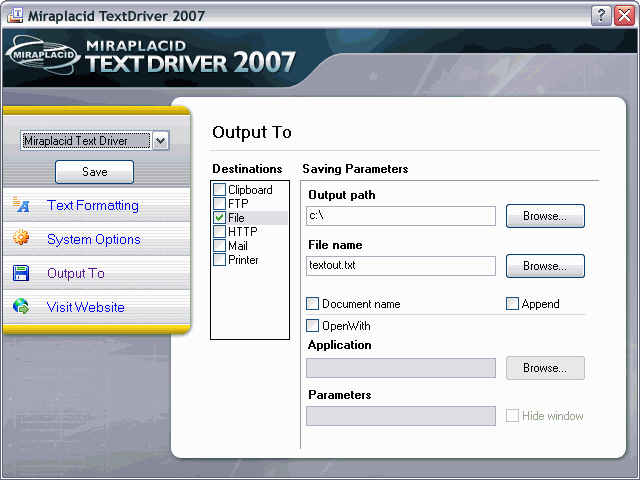Enable the FTP destination checkbox
This screenshot has width=640, height=480.
(220, 203)
